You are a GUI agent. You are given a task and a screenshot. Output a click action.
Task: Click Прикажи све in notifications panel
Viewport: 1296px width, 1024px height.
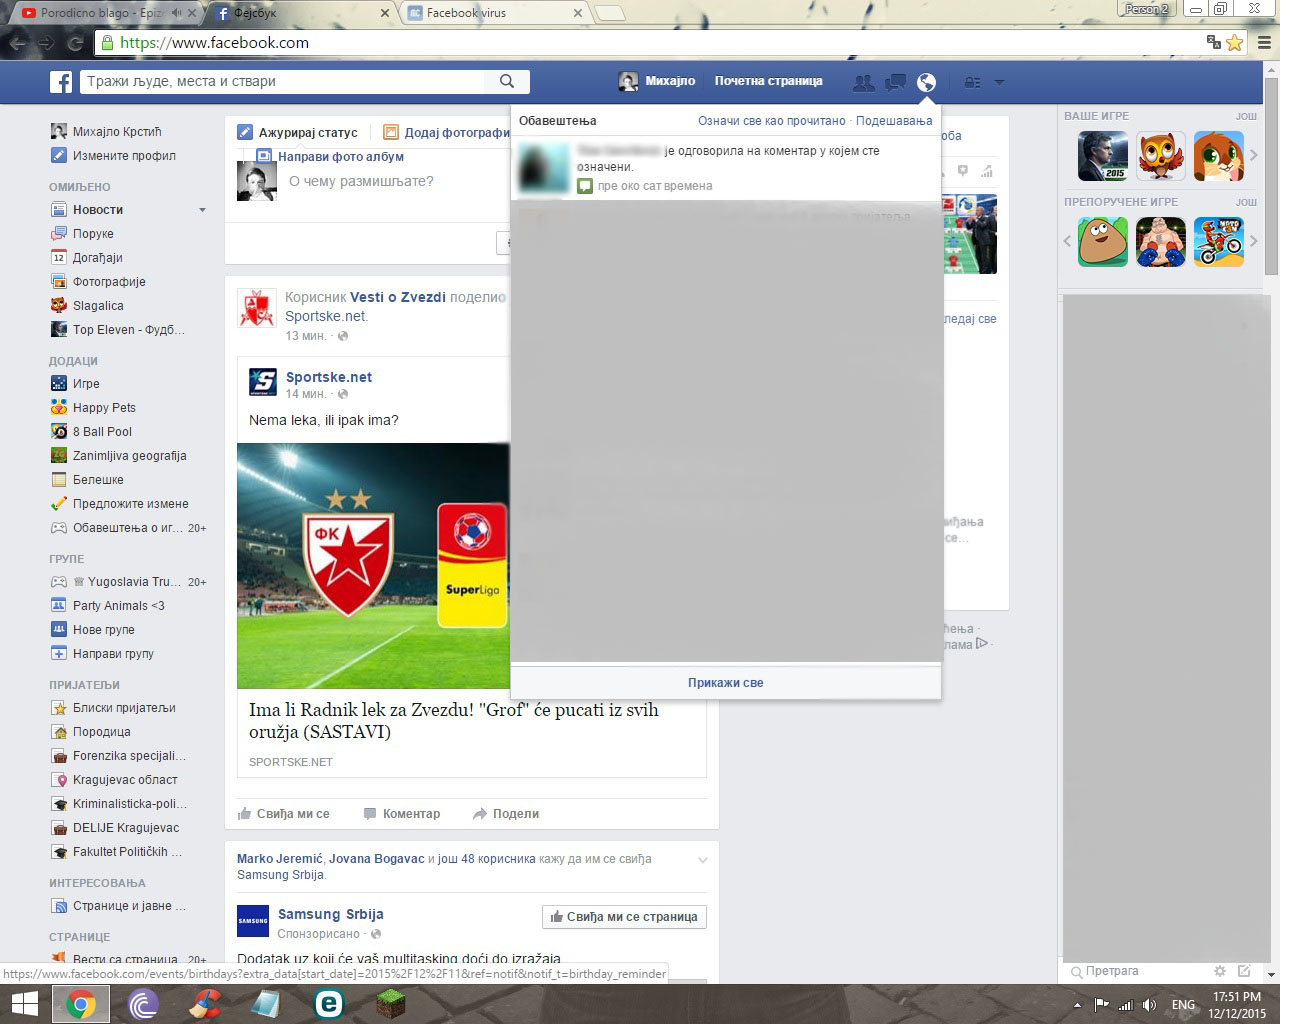[x=725, y=683]
